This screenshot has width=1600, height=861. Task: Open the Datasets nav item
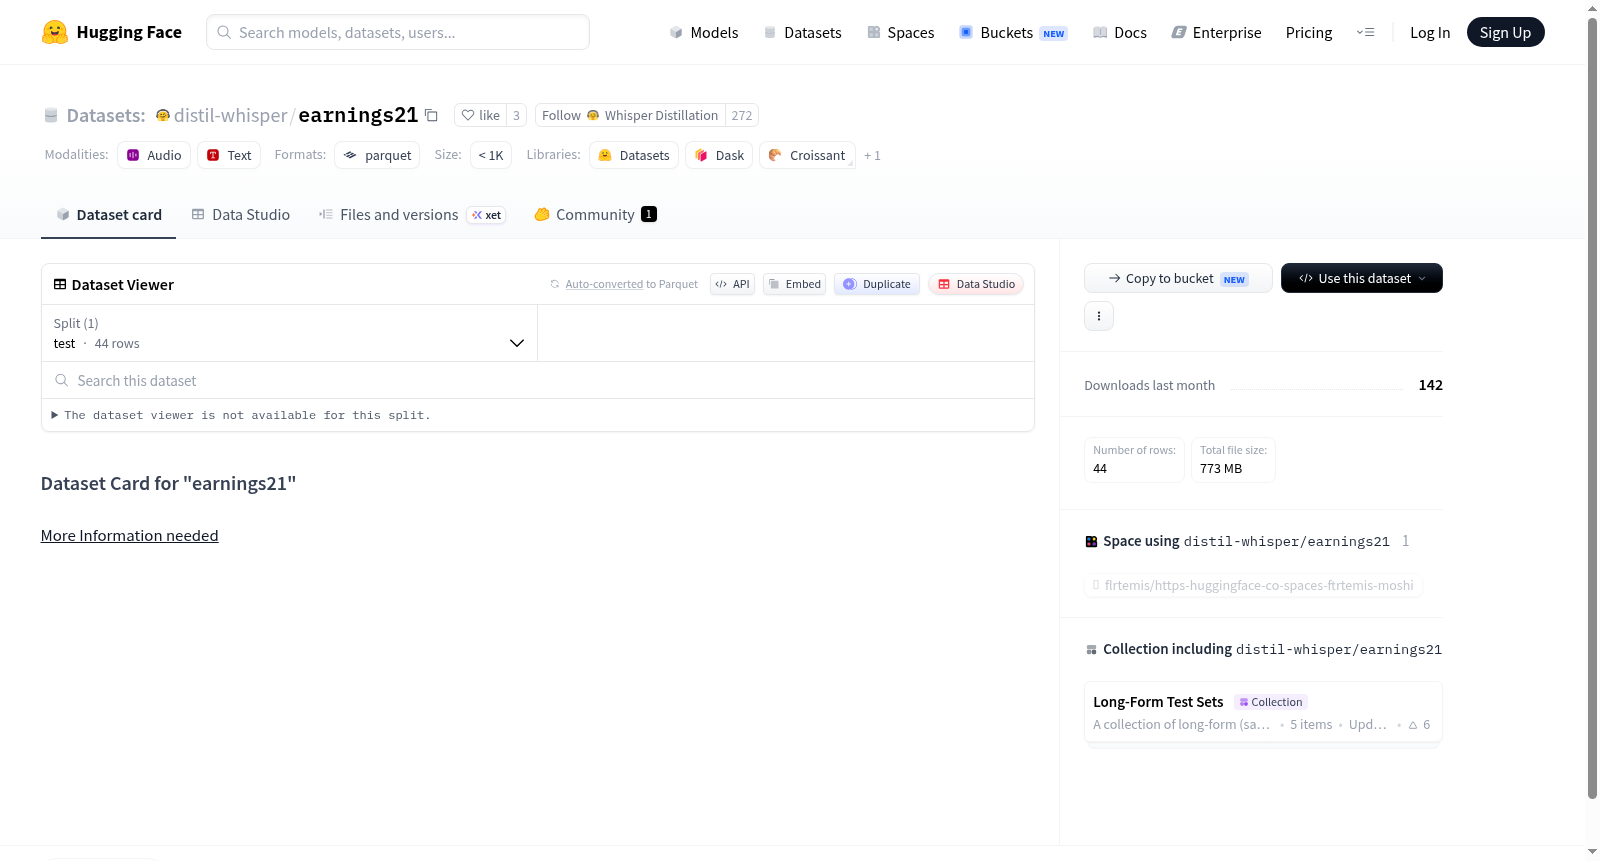pyautogui.click(x=802, y=32)
